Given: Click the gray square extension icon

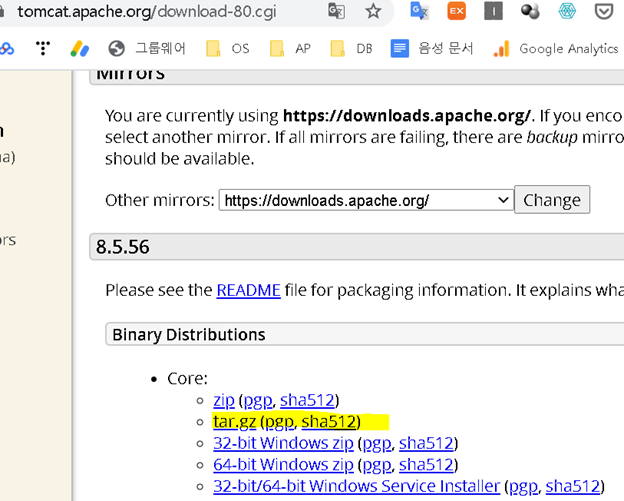Looking at the screenshot, I should 493,11.
